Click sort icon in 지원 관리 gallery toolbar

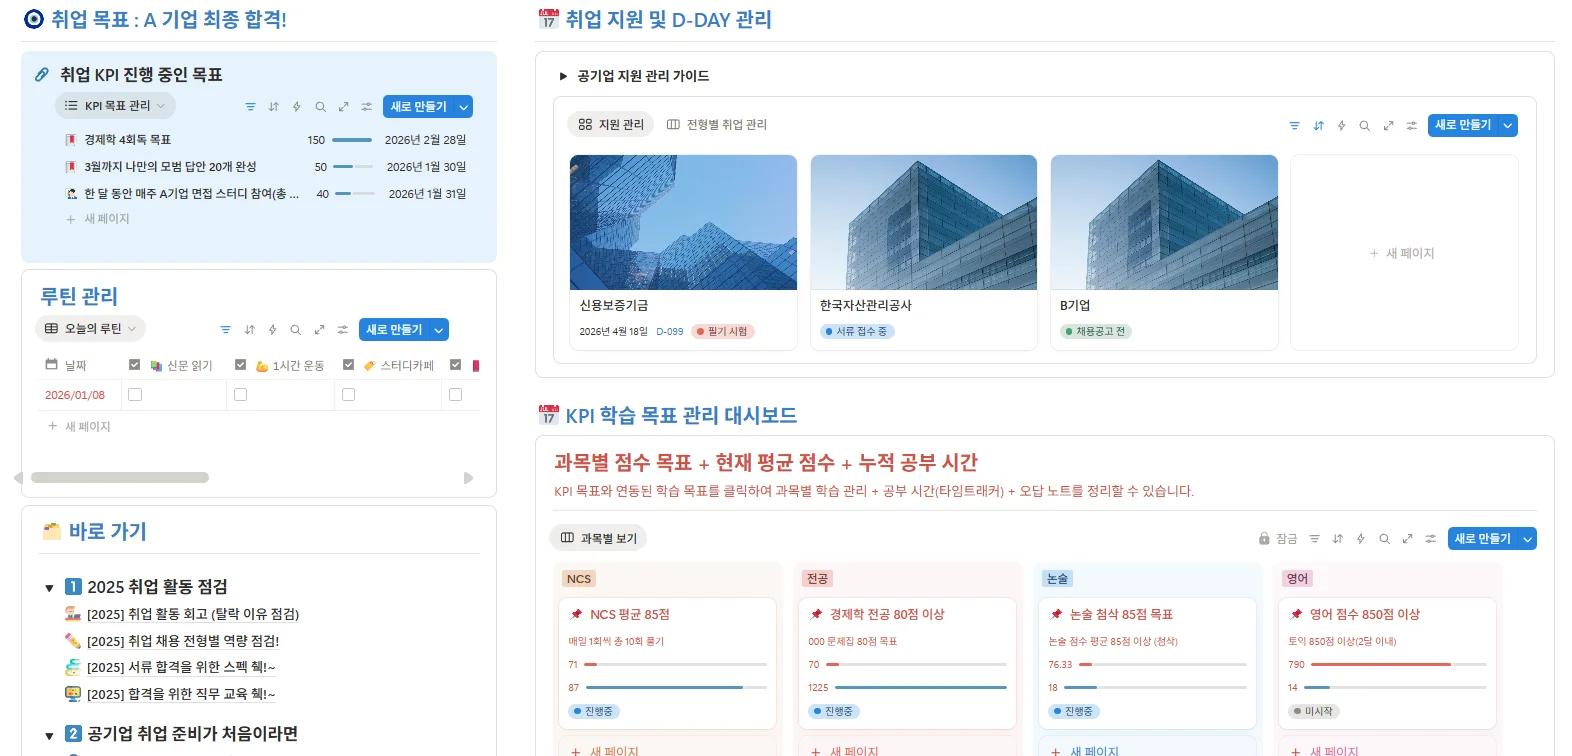[1318, 126]
